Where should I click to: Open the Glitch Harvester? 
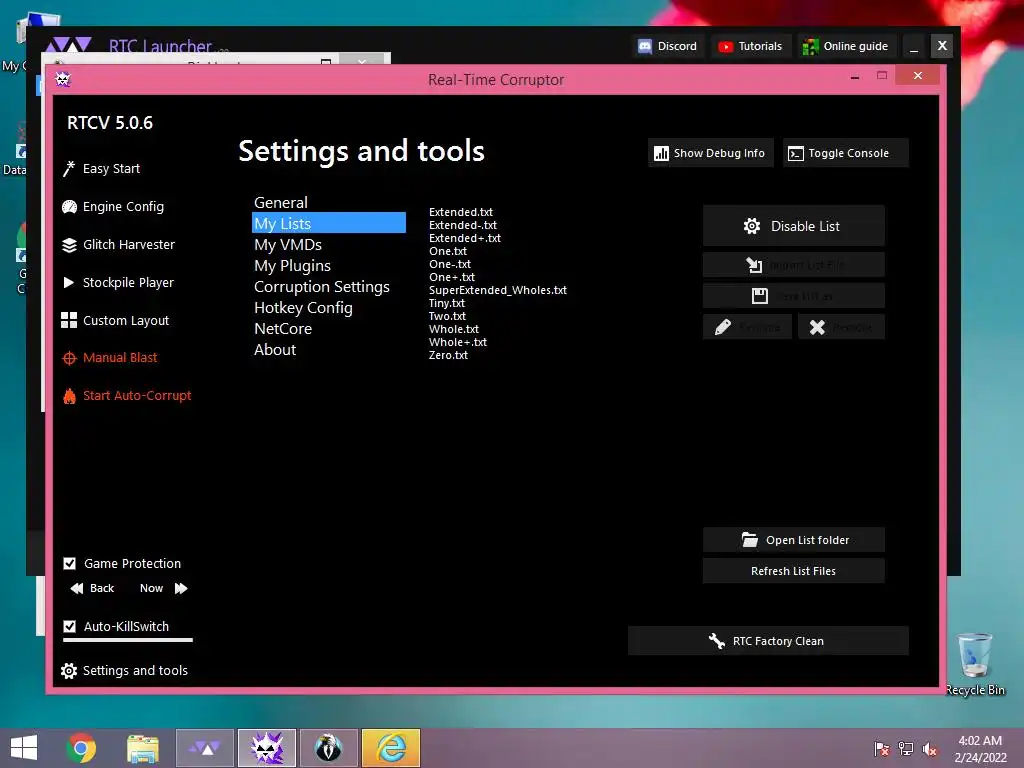118,244
